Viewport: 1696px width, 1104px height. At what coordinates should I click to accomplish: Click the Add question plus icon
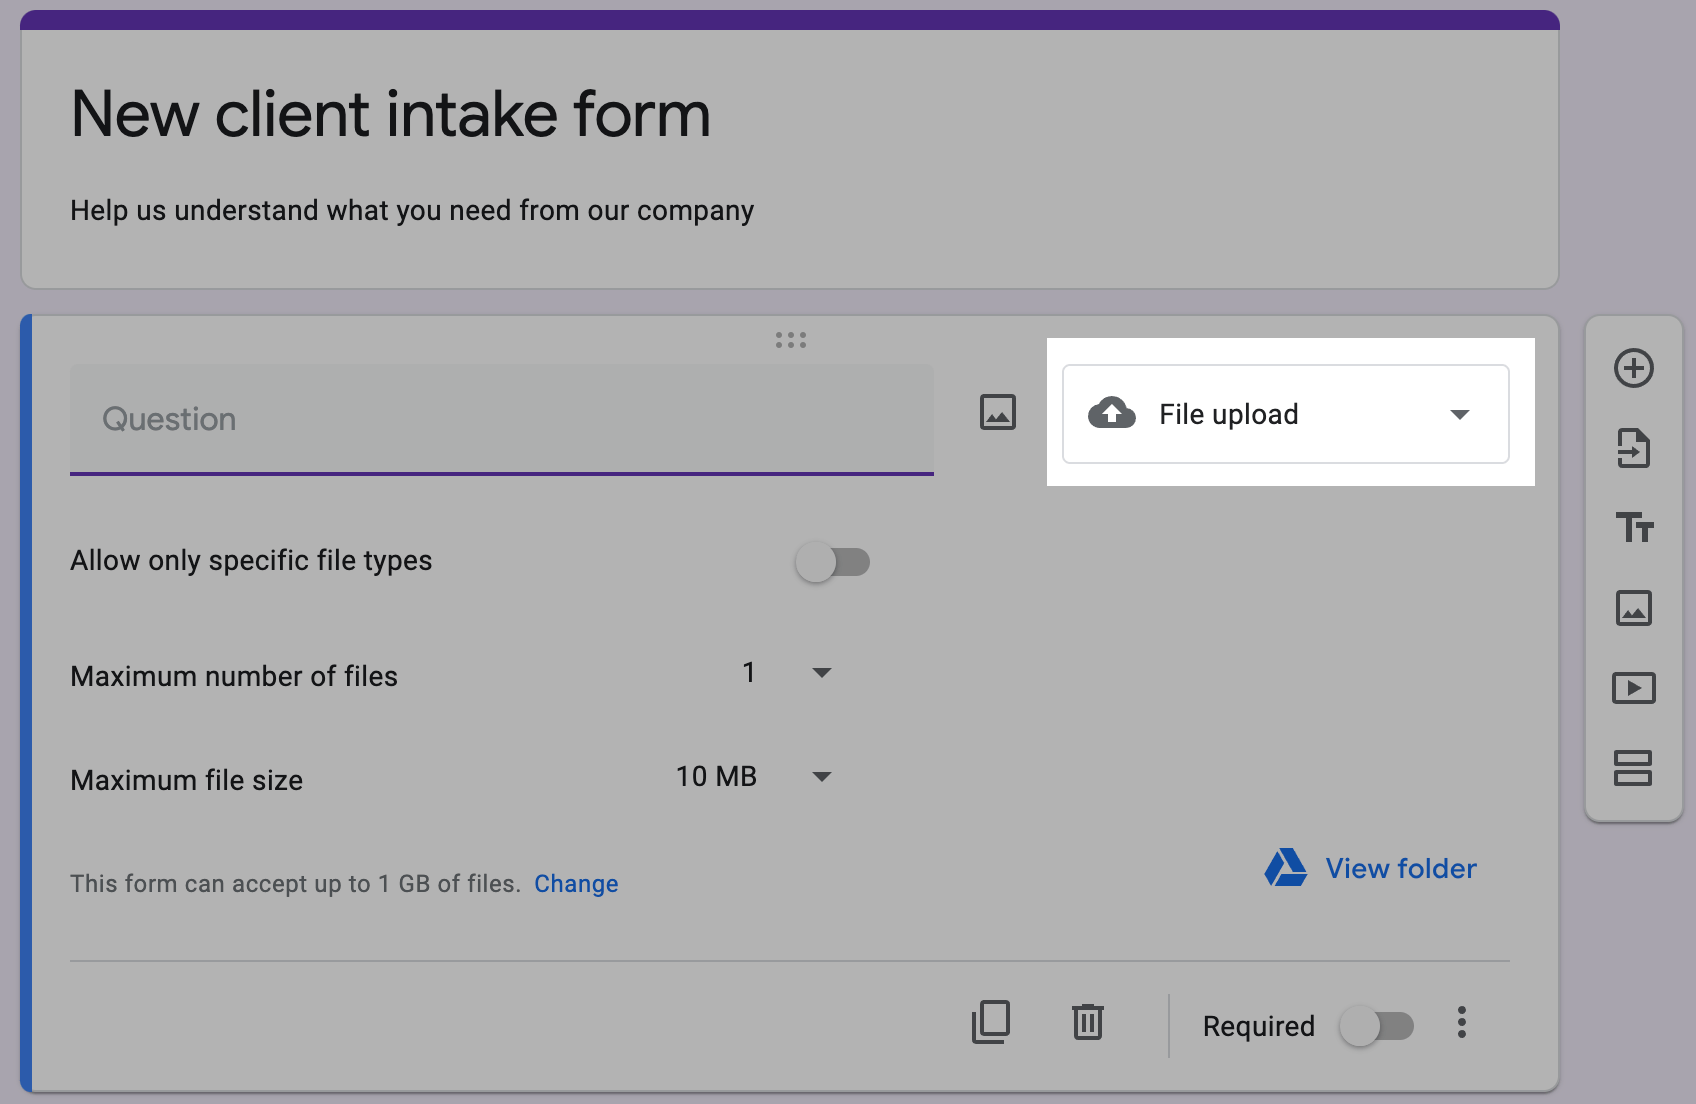tap(1633, 368)
